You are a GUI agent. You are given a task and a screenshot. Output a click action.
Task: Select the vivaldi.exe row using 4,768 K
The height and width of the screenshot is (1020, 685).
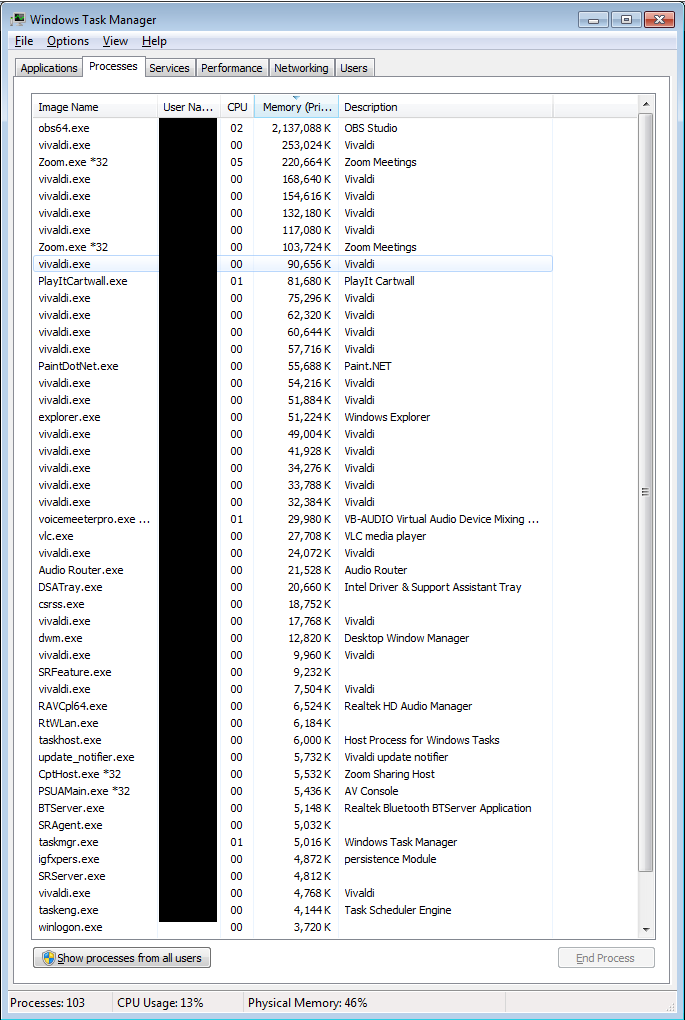pos(293,893)
